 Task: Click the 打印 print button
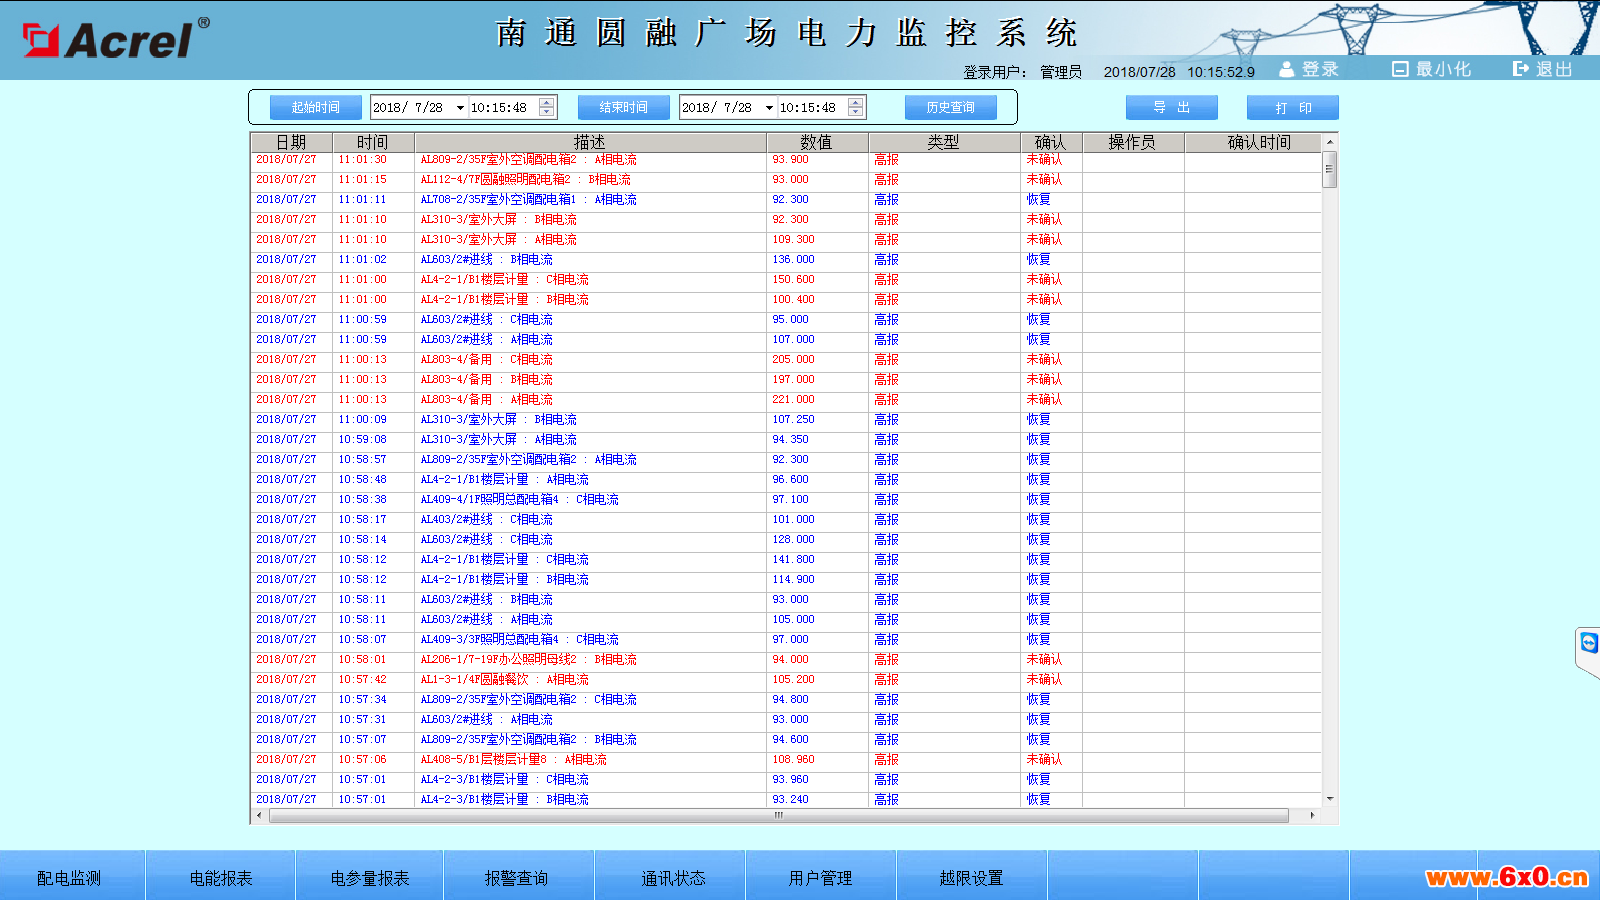click(x=1293, y=108)
